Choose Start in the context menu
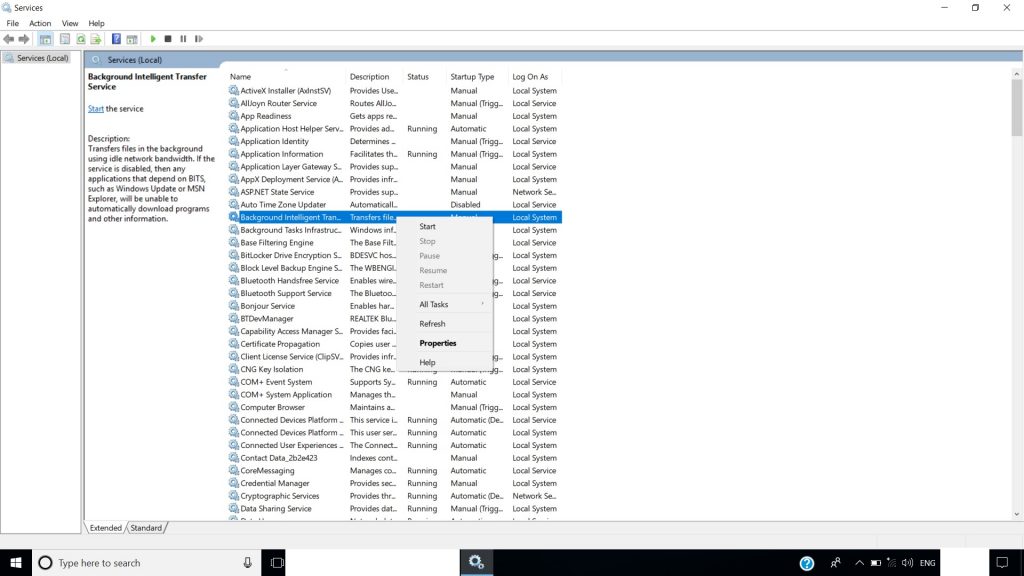Viewport: 1024px width, 576px height. pyautogui.click(x=445, y=227)
